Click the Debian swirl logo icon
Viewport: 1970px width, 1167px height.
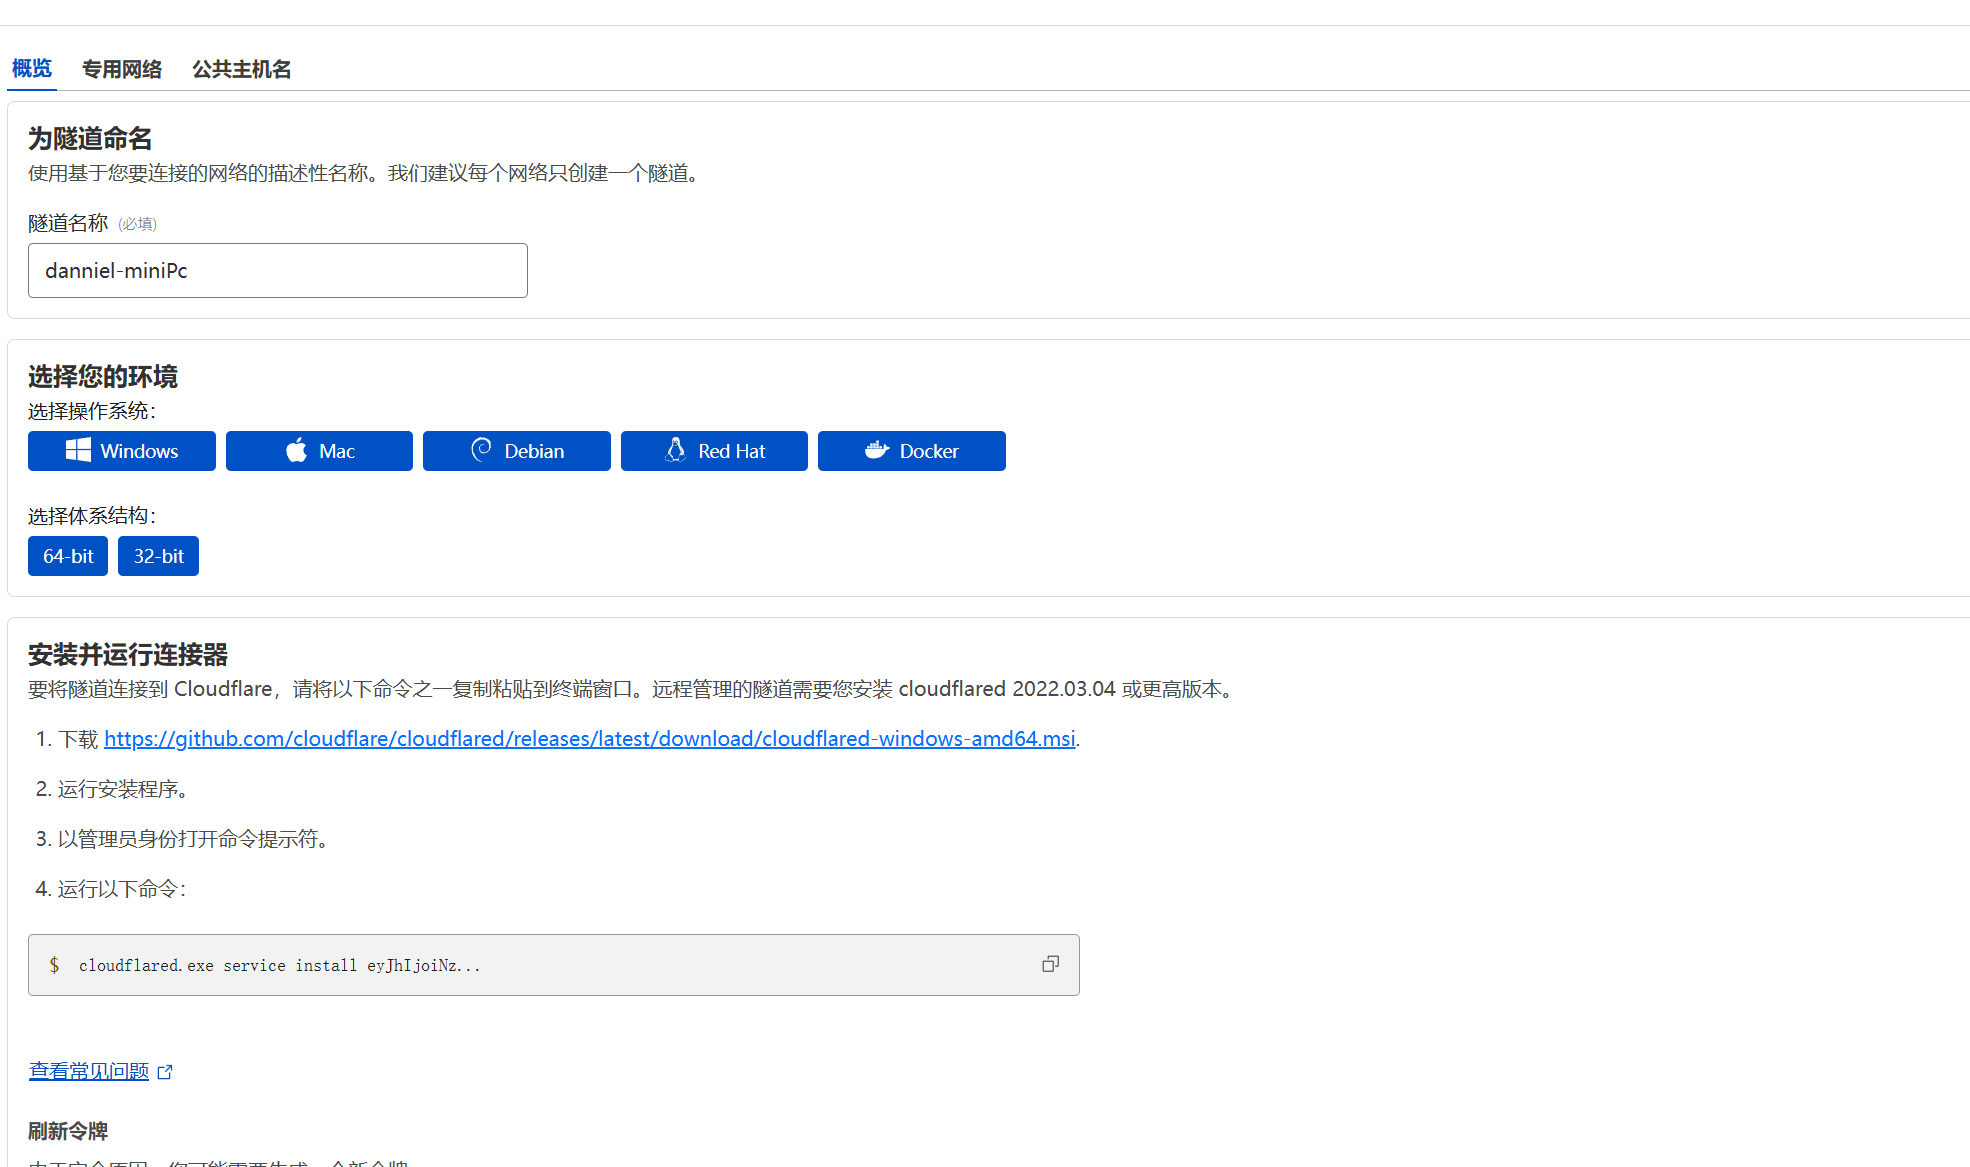481,450
